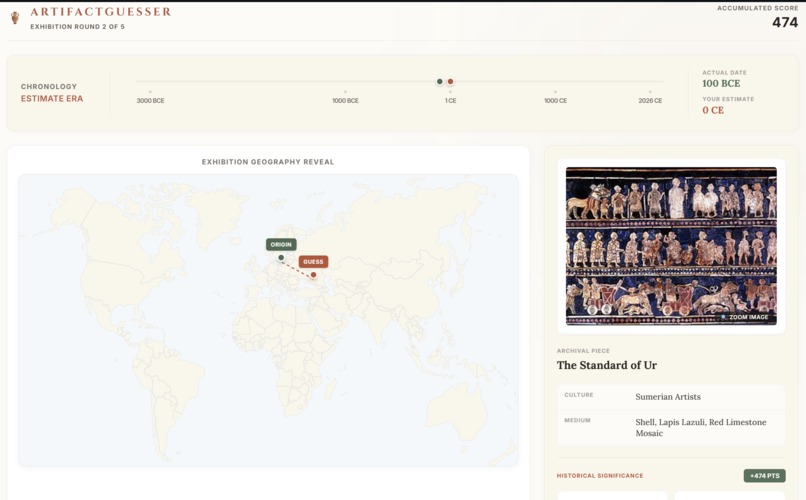Click the red Guess marker label on map
The image size is (806, 500).
313,262
